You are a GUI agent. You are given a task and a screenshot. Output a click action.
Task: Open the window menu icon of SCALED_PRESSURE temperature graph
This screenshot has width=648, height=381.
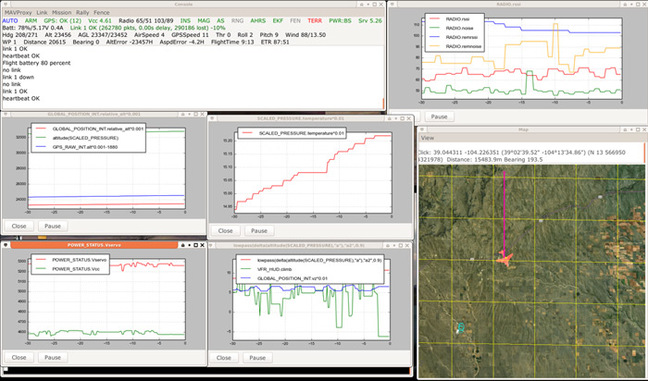[x=212, y=118]
